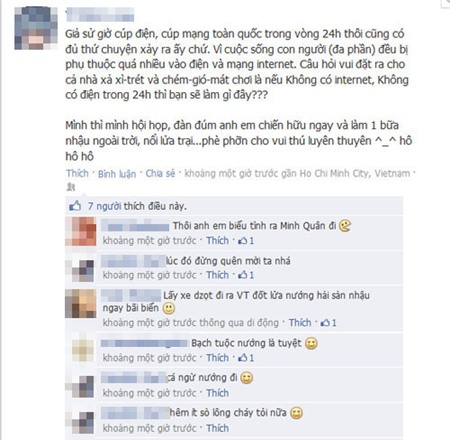This screenshot has width=450, height=440.
Task: Open avatar of the 'Lấy xe dzọt' commenter
Action: 81,303
